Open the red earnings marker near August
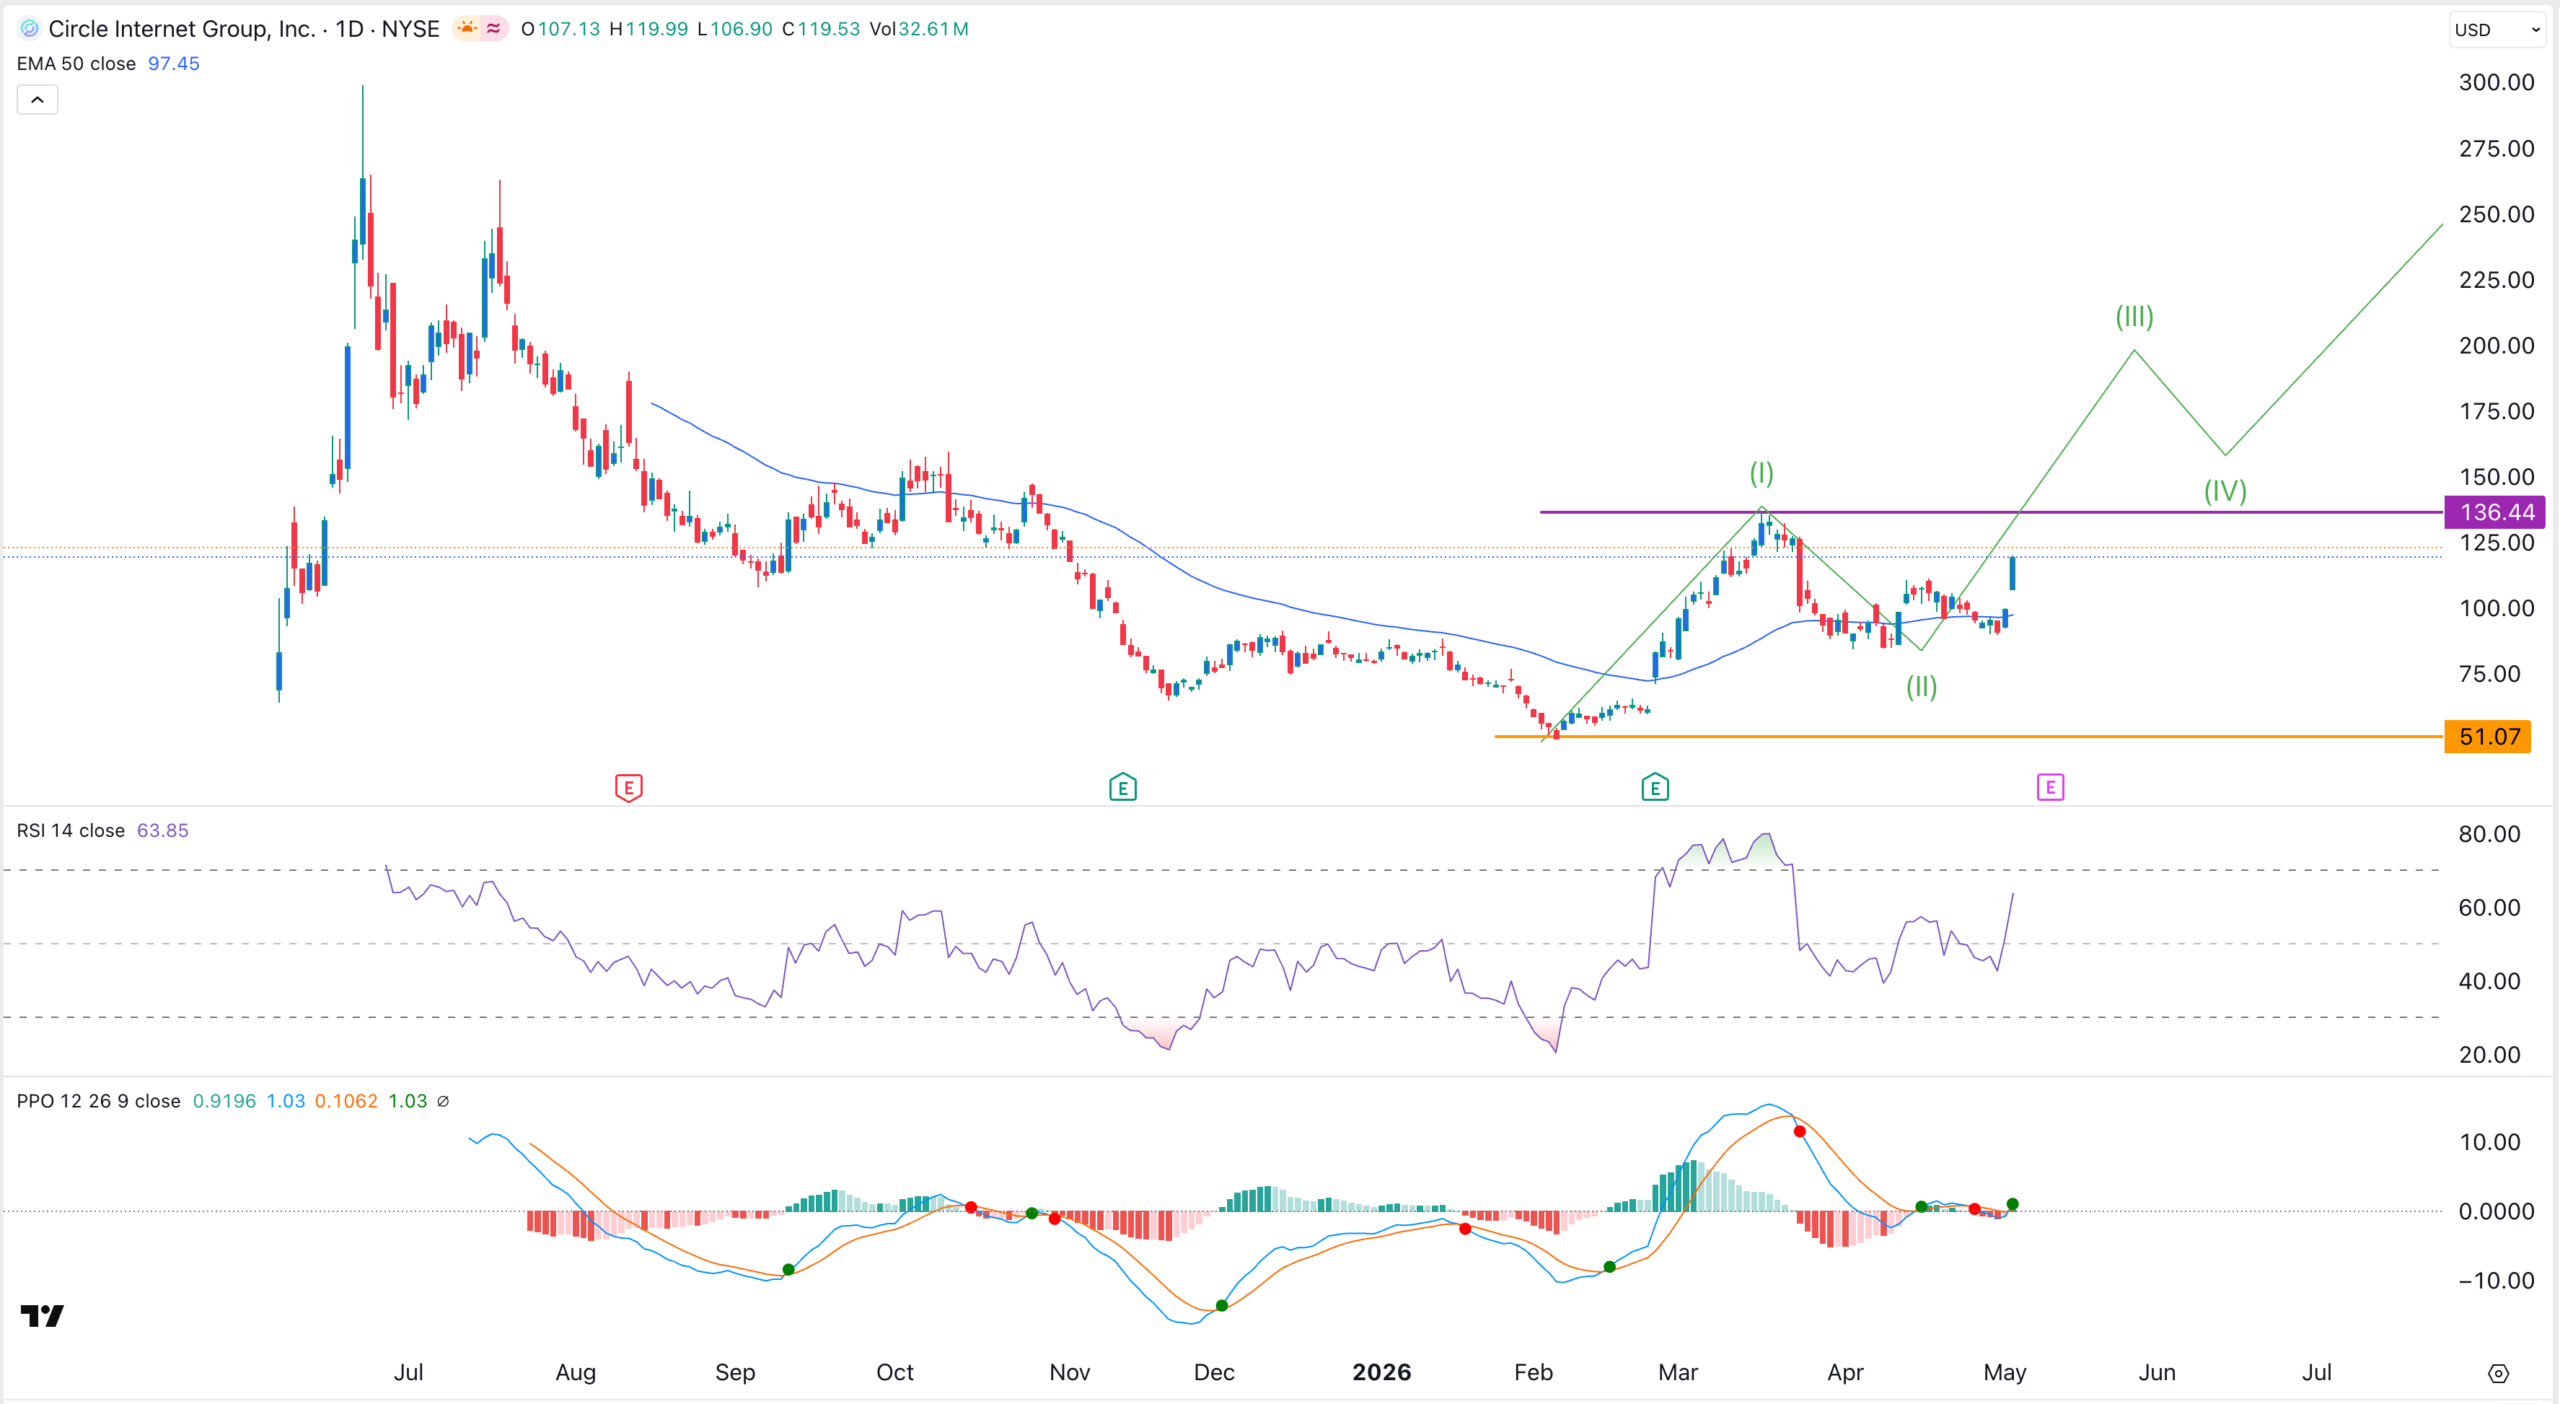The height and width of the screenshot is (1404, 2560). 628,788
